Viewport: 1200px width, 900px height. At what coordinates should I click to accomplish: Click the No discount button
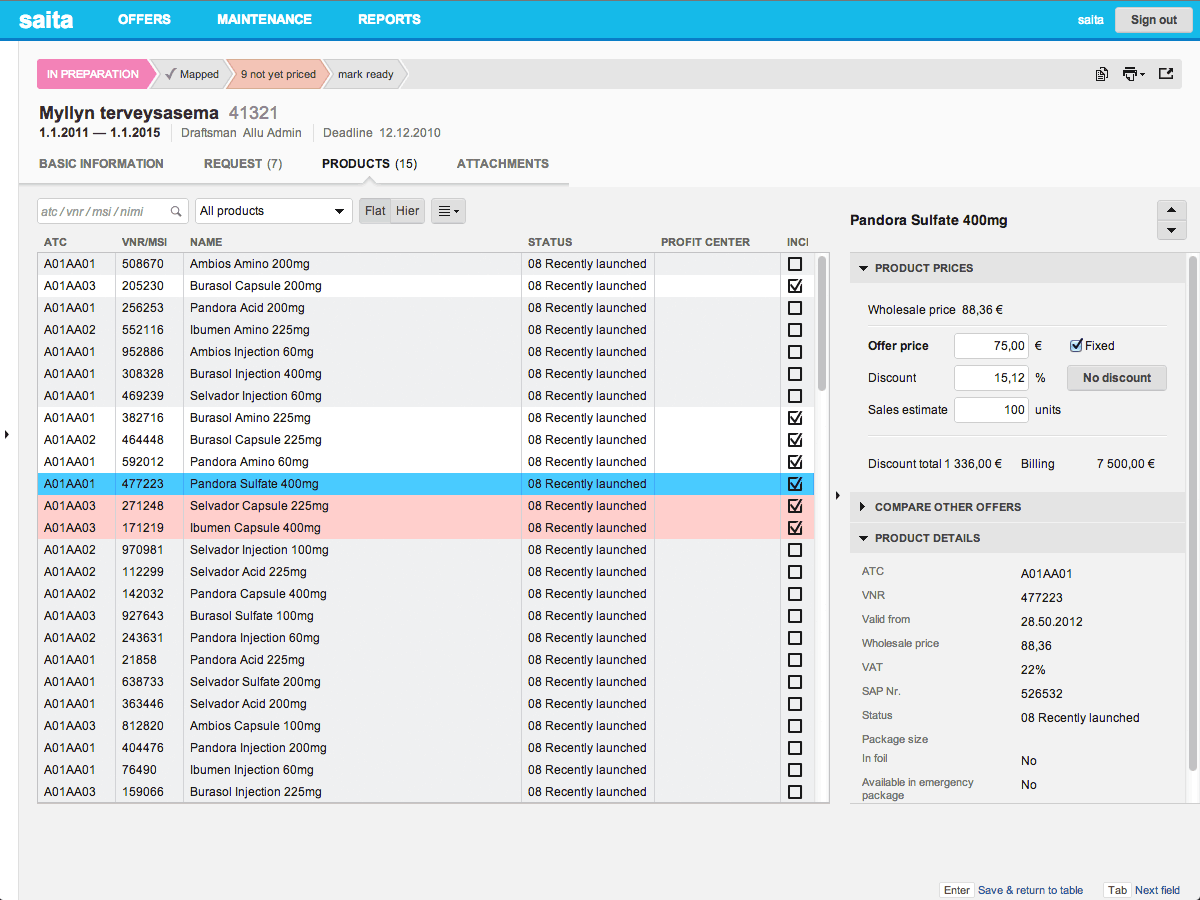click(1116, 378)
